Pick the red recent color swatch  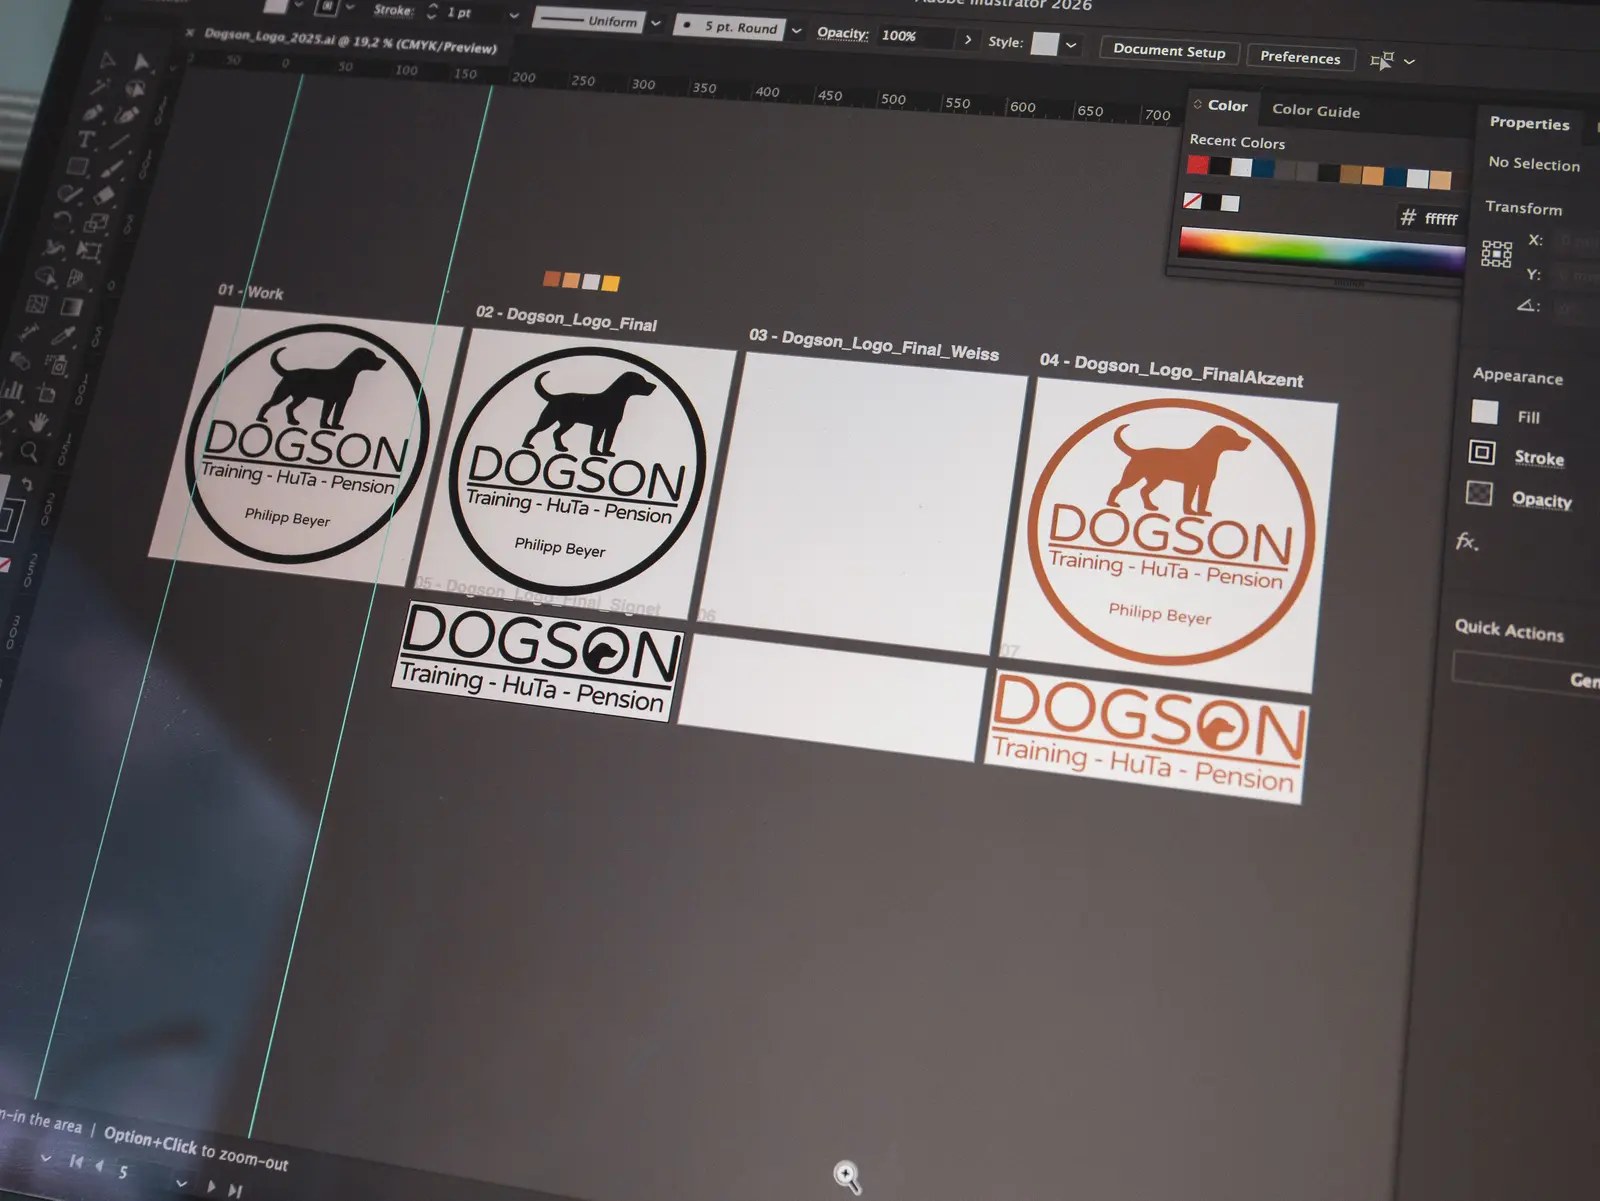pyautogui.click(x=1198, y=165)
